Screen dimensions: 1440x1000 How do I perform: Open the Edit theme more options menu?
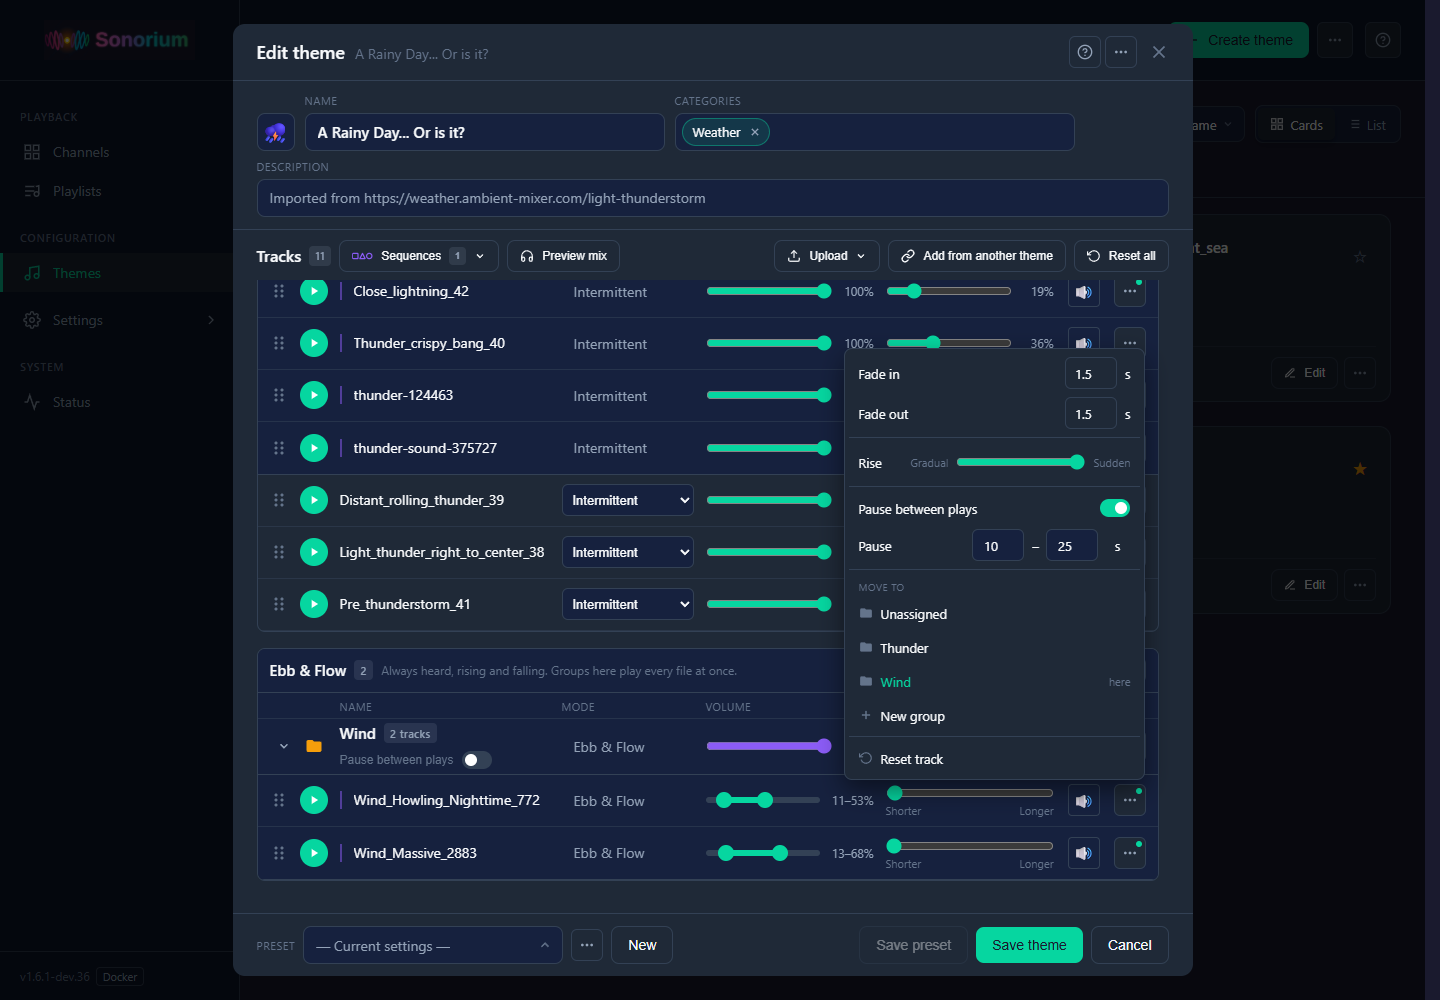[1121, 52]
